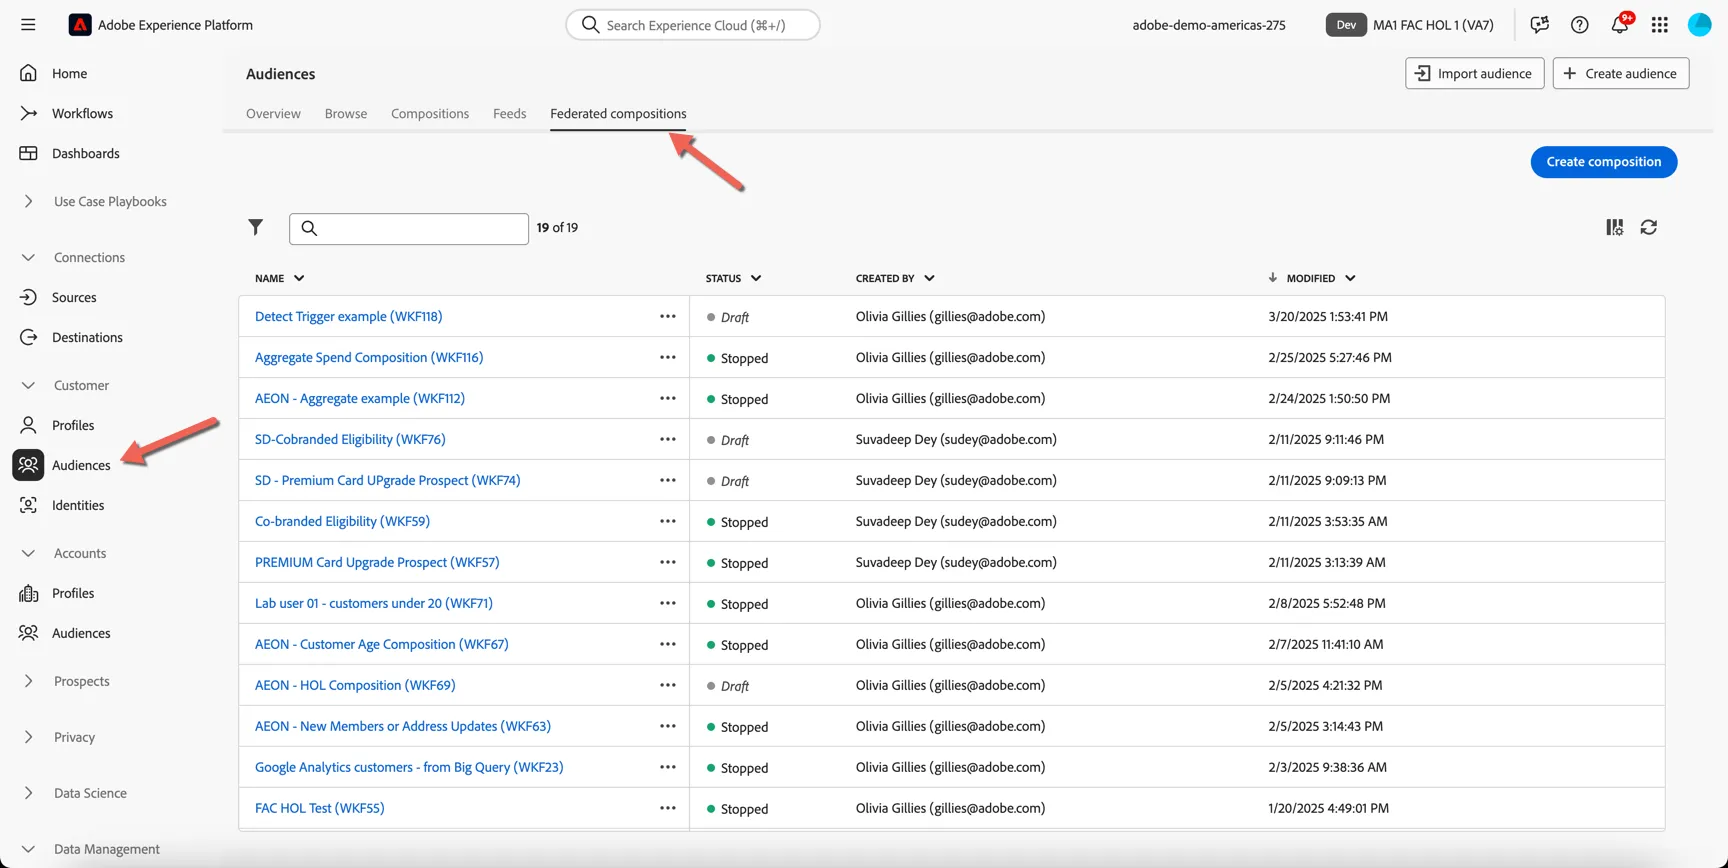Open the notifications bell
Screen dimensions: 1728x868
[x=1620, y=24]
